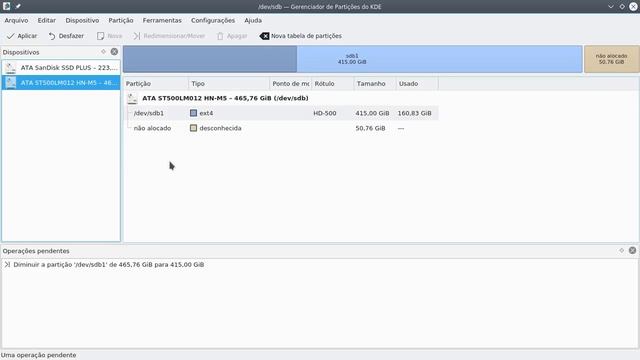Open the Arquivo menu
The image size is (640, 360).
coord(16,20)
